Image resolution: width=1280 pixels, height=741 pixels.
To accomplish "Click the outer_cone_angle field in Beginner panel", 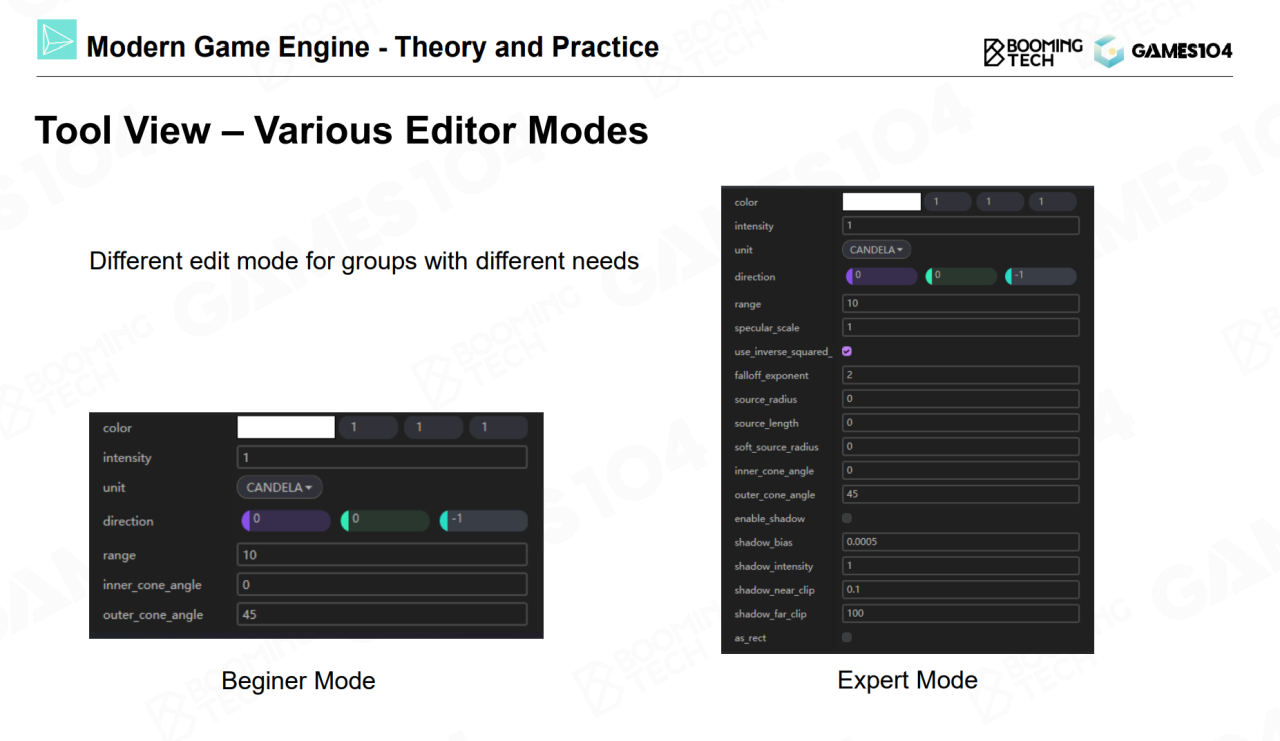I will tap(382, 615).
